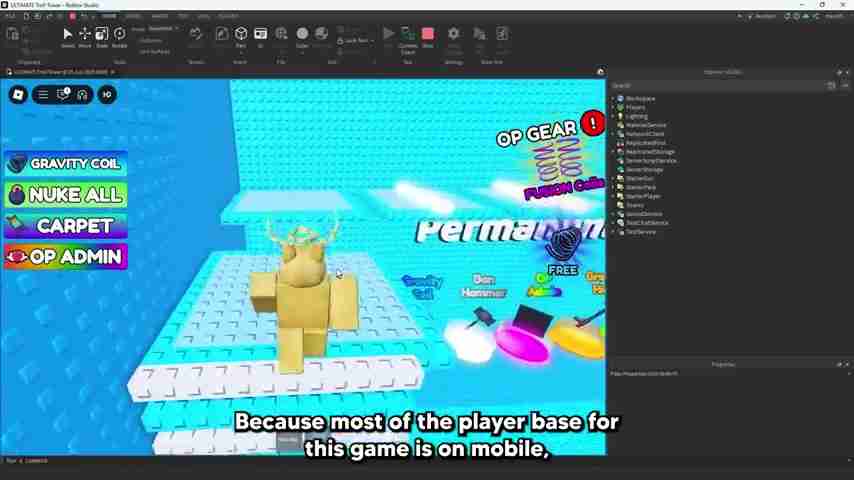This screenshot has height=480, width=854.
Task: Select StarterPlayer in Explorer
Action: coord(643,196)
